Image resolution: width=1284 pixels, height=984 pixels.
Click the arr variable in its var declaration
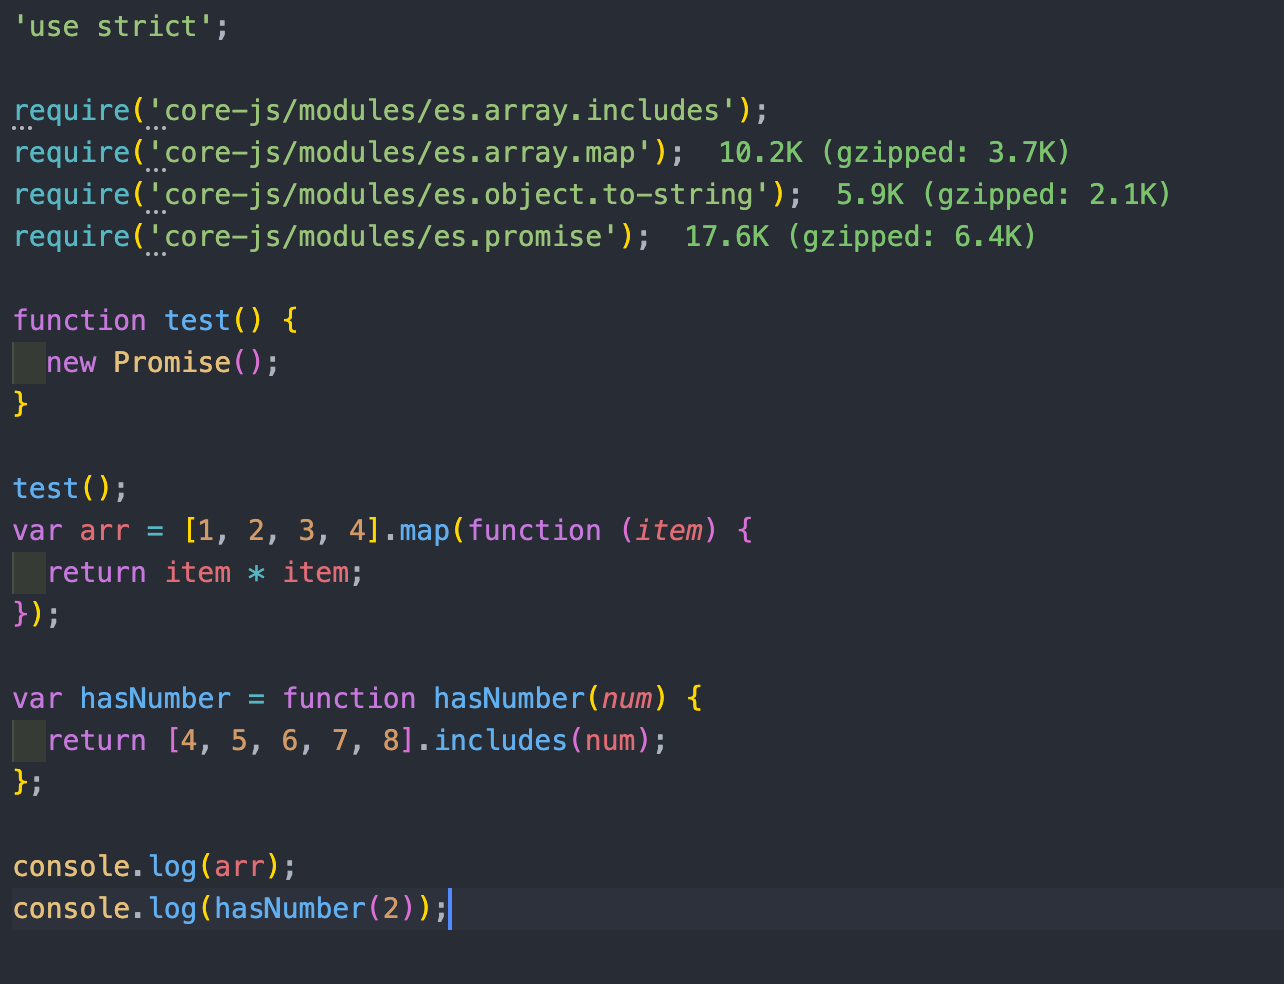click(x=105, y=530)
